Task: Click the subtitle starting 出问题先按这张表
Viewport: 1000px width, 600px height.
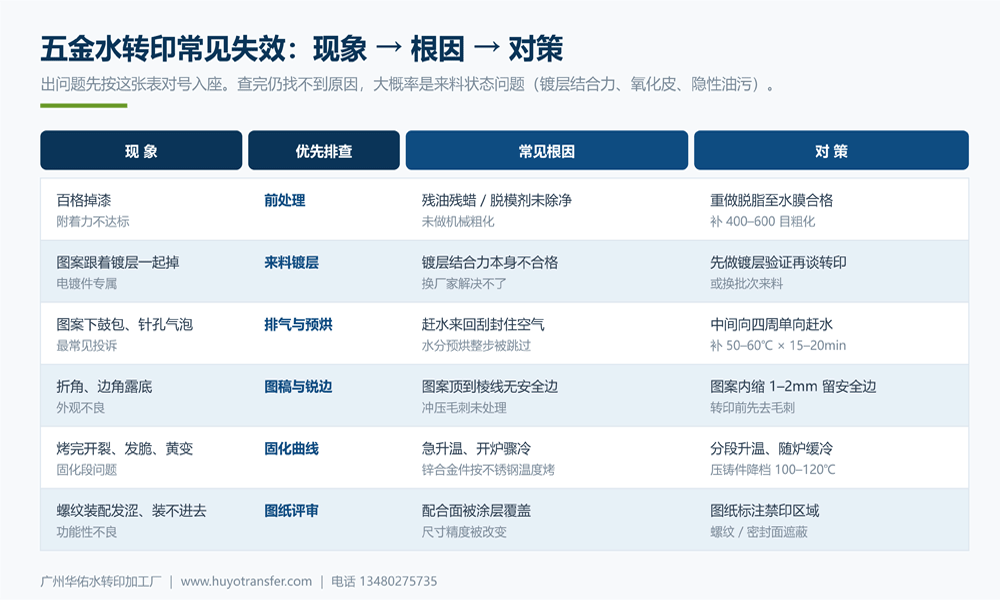Action: click(408, 84)
